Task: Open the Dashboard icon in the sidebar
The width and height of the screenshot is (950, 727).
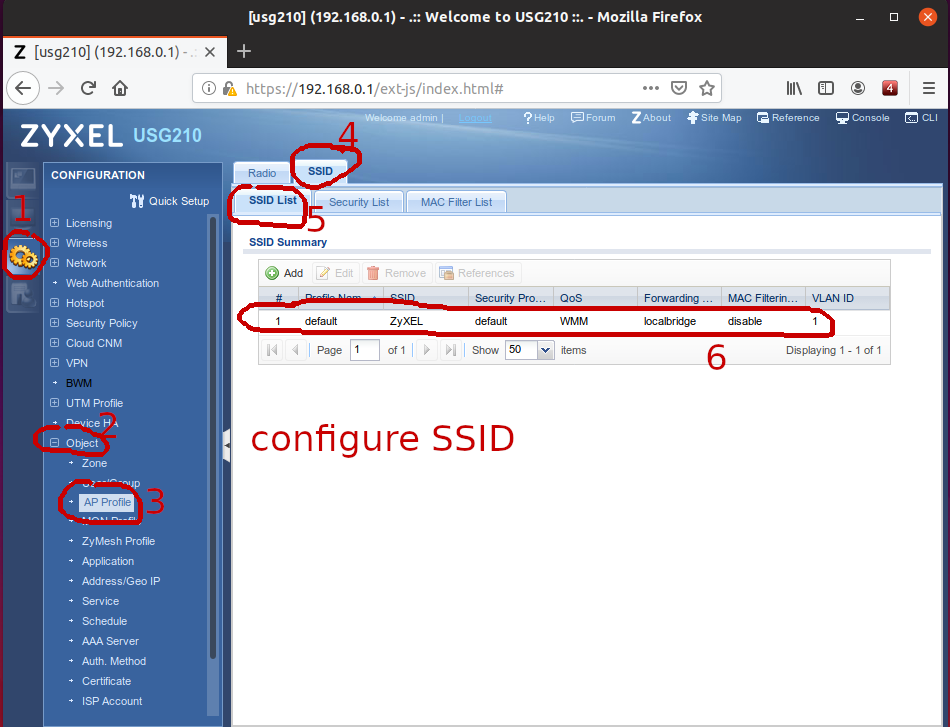Action: [23, 179]
